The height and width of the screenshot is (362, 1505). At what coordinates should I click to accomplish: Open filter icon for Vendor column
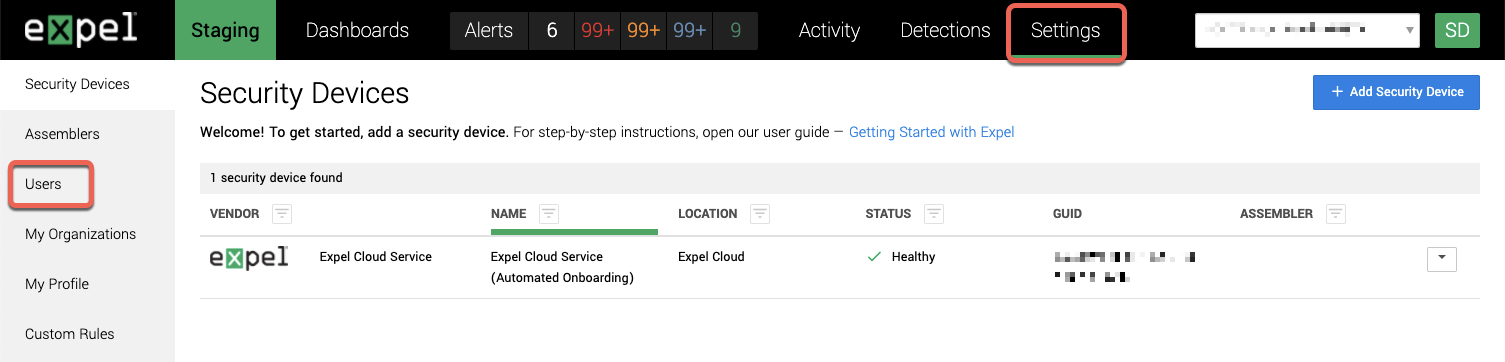(282, 214)
